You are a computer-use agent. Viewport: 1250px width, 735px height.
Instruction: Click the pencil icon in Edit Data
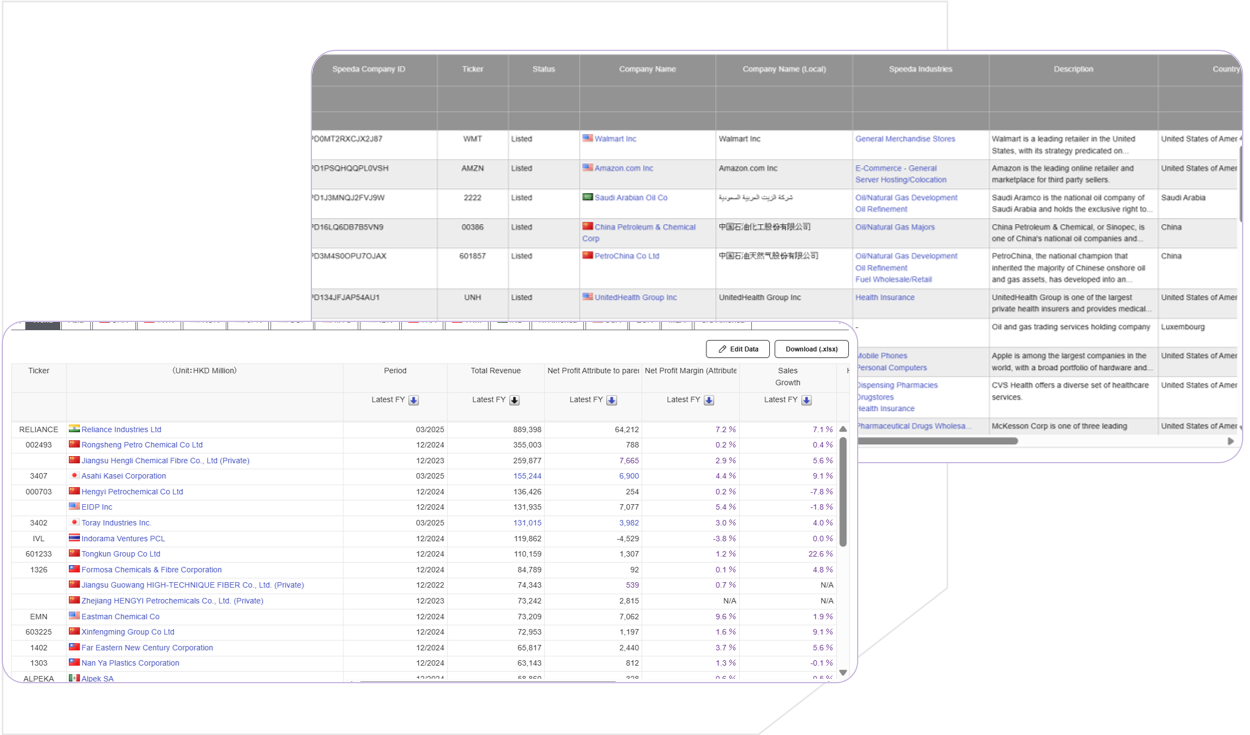tap(722, 349)
